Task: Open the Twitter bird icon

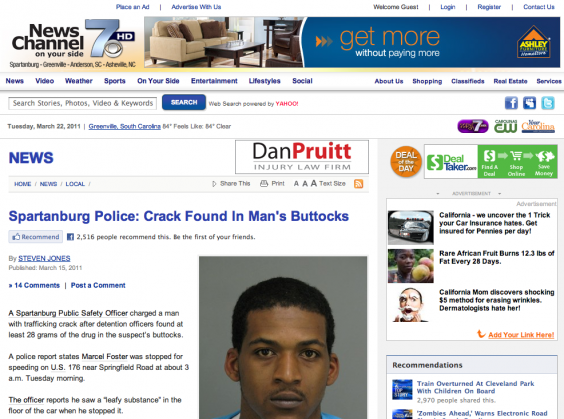Action: point(548,103)
